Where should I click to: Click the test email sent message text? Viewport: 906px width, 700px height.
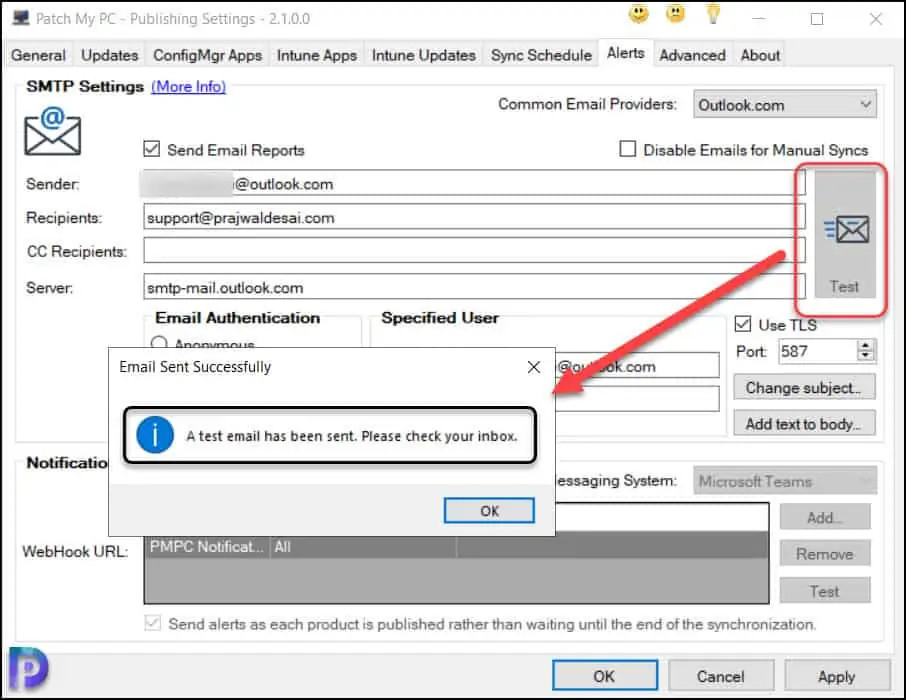(x=351, y=435)
